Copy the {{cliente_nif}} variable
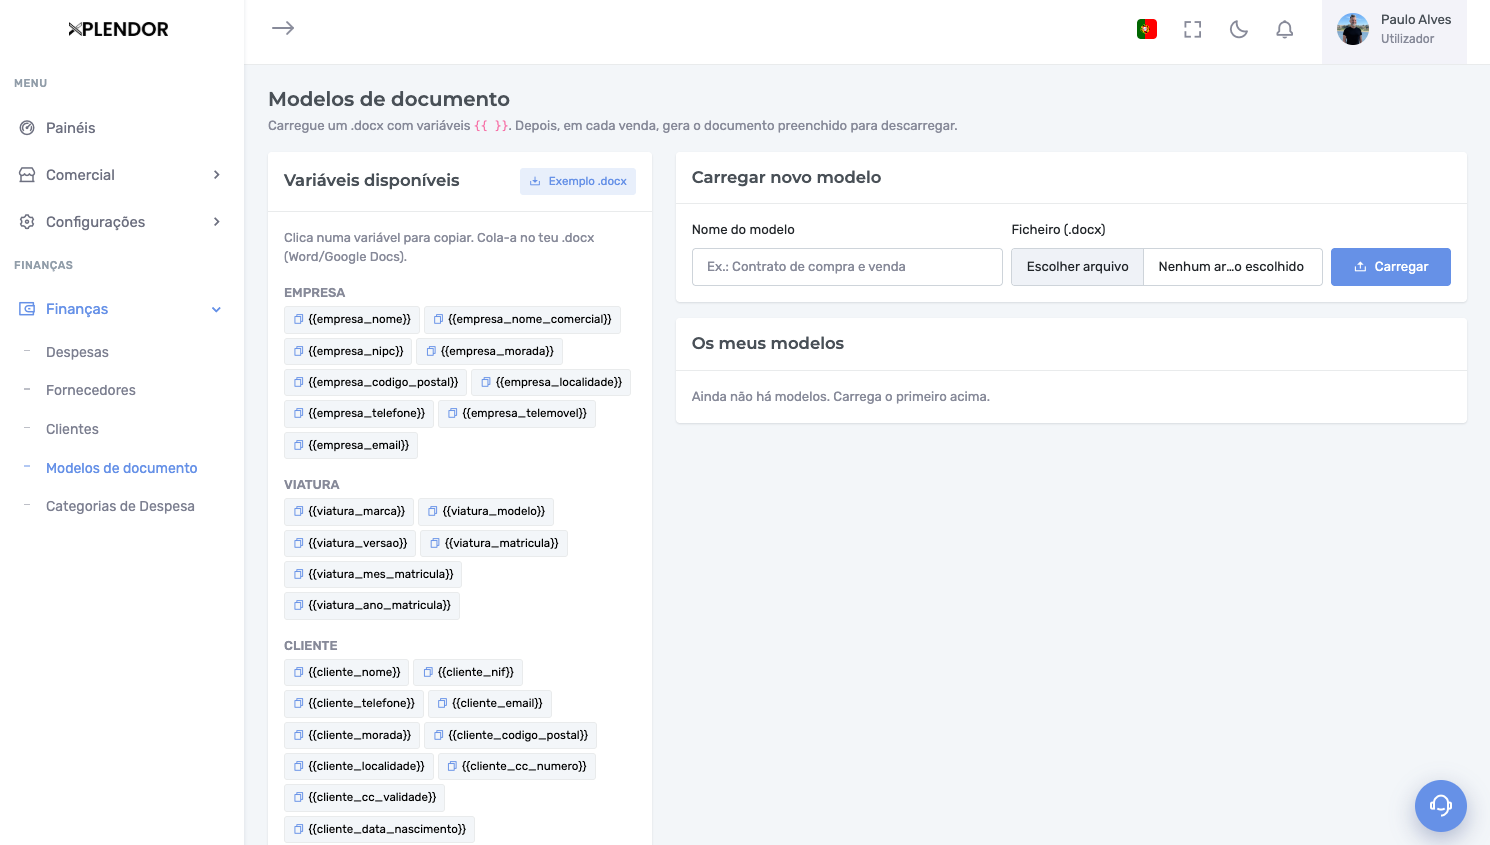Screen dimensions: 1490x845 [468, 672]
